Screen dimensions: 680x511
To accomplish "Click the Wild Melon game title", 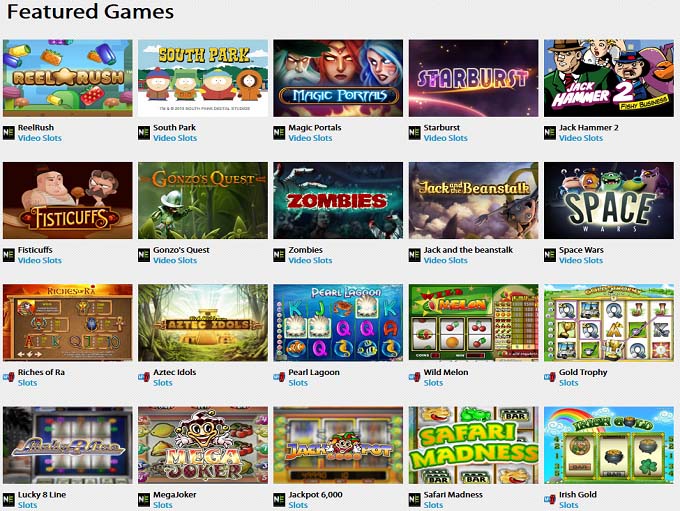I will [446, 372].
